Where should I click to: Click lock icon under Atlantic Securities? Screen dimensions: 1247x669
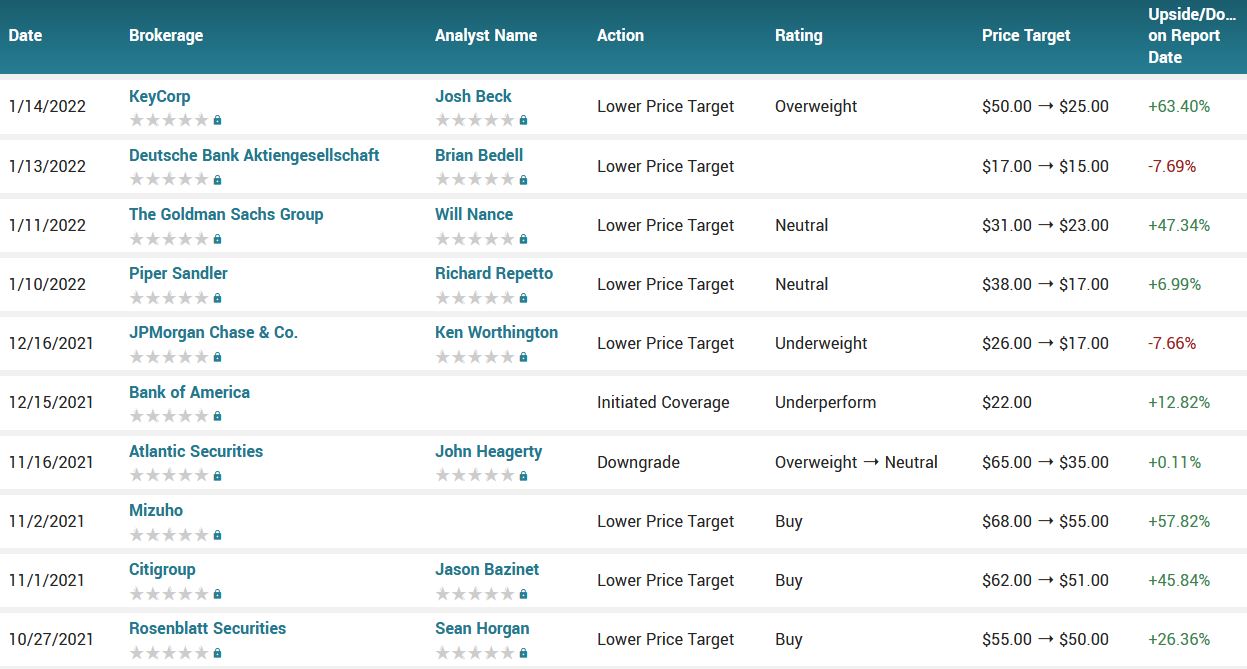point(217,476)
